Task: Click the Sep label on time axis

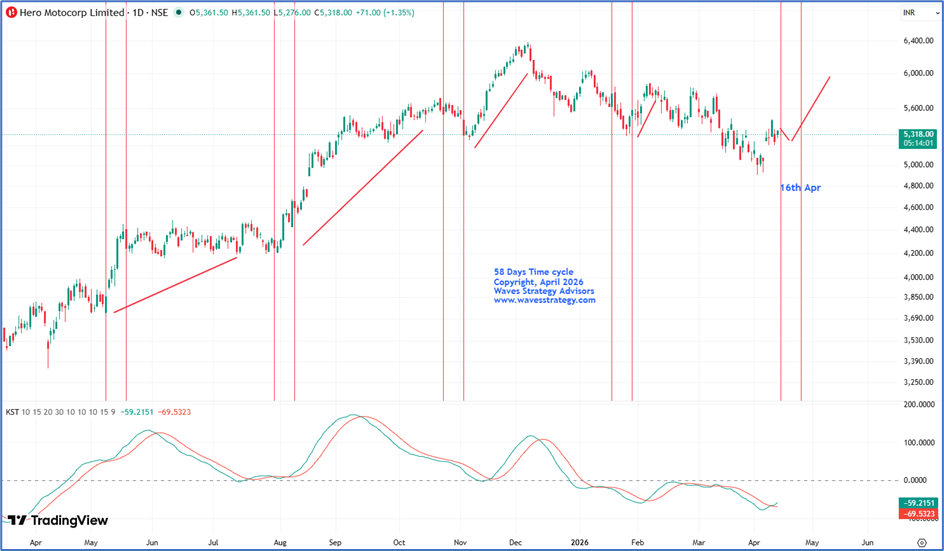Action: tap(335, 543)
